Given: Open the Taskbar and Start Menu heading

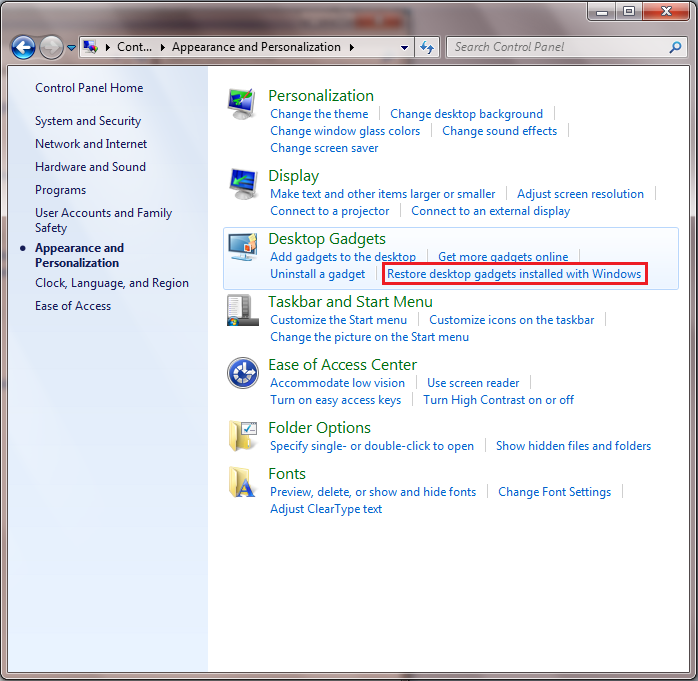Looking at the screenshot, I should (350, 302).
